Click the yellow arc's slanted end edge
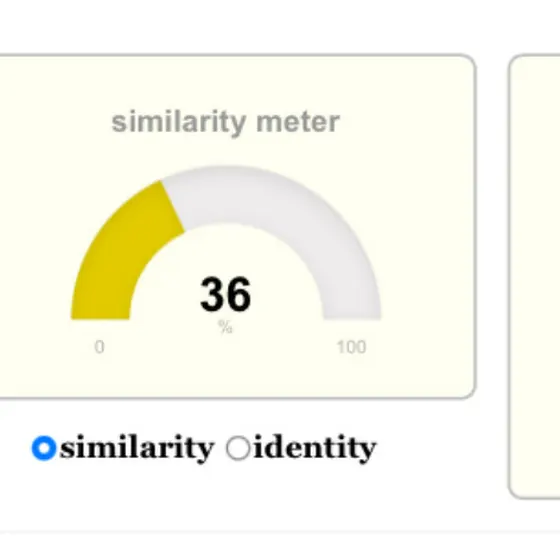The width and height of the screenshot is (560, 560). tap(173, 206)
